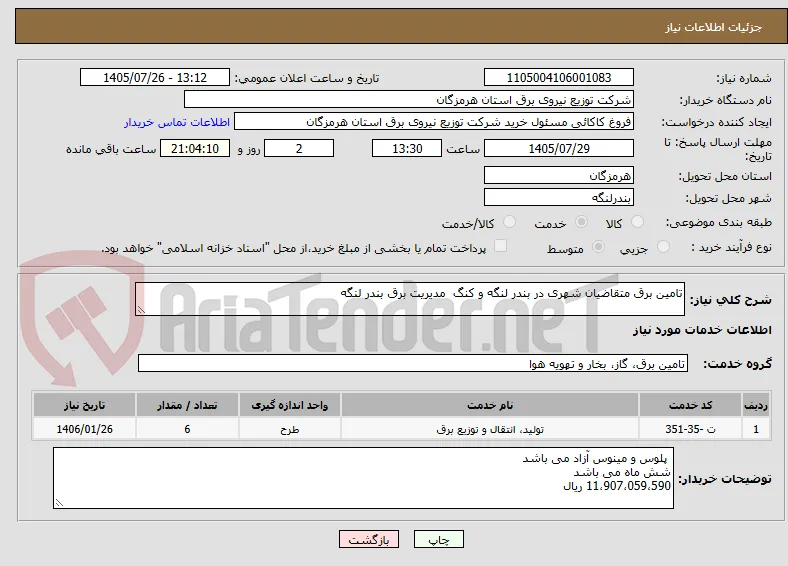This screenshot has height=566, width=788.
Task: Click the delivery city field بندرلنگه
Action: pos(559,197)
